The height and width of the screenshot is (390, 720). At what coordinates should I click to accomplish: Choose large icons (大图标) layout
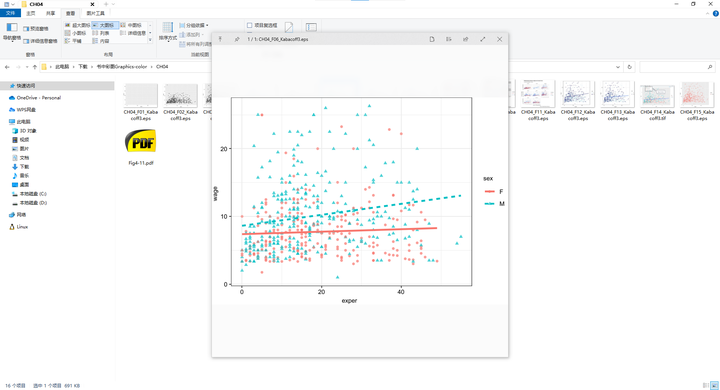coord(105,25)
